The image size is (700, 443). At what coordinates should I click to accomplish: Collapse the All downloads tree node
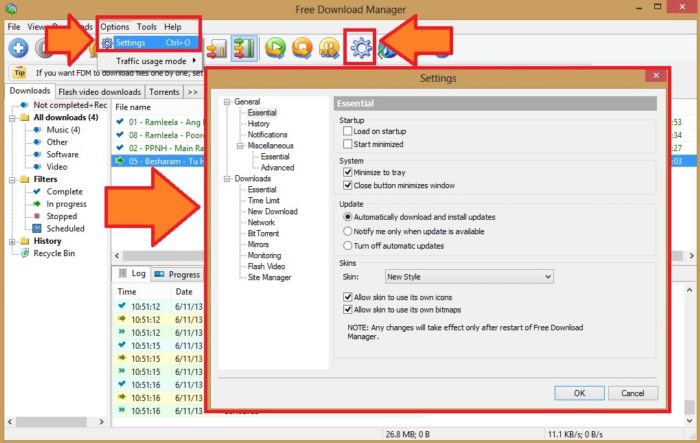[12, 118]
